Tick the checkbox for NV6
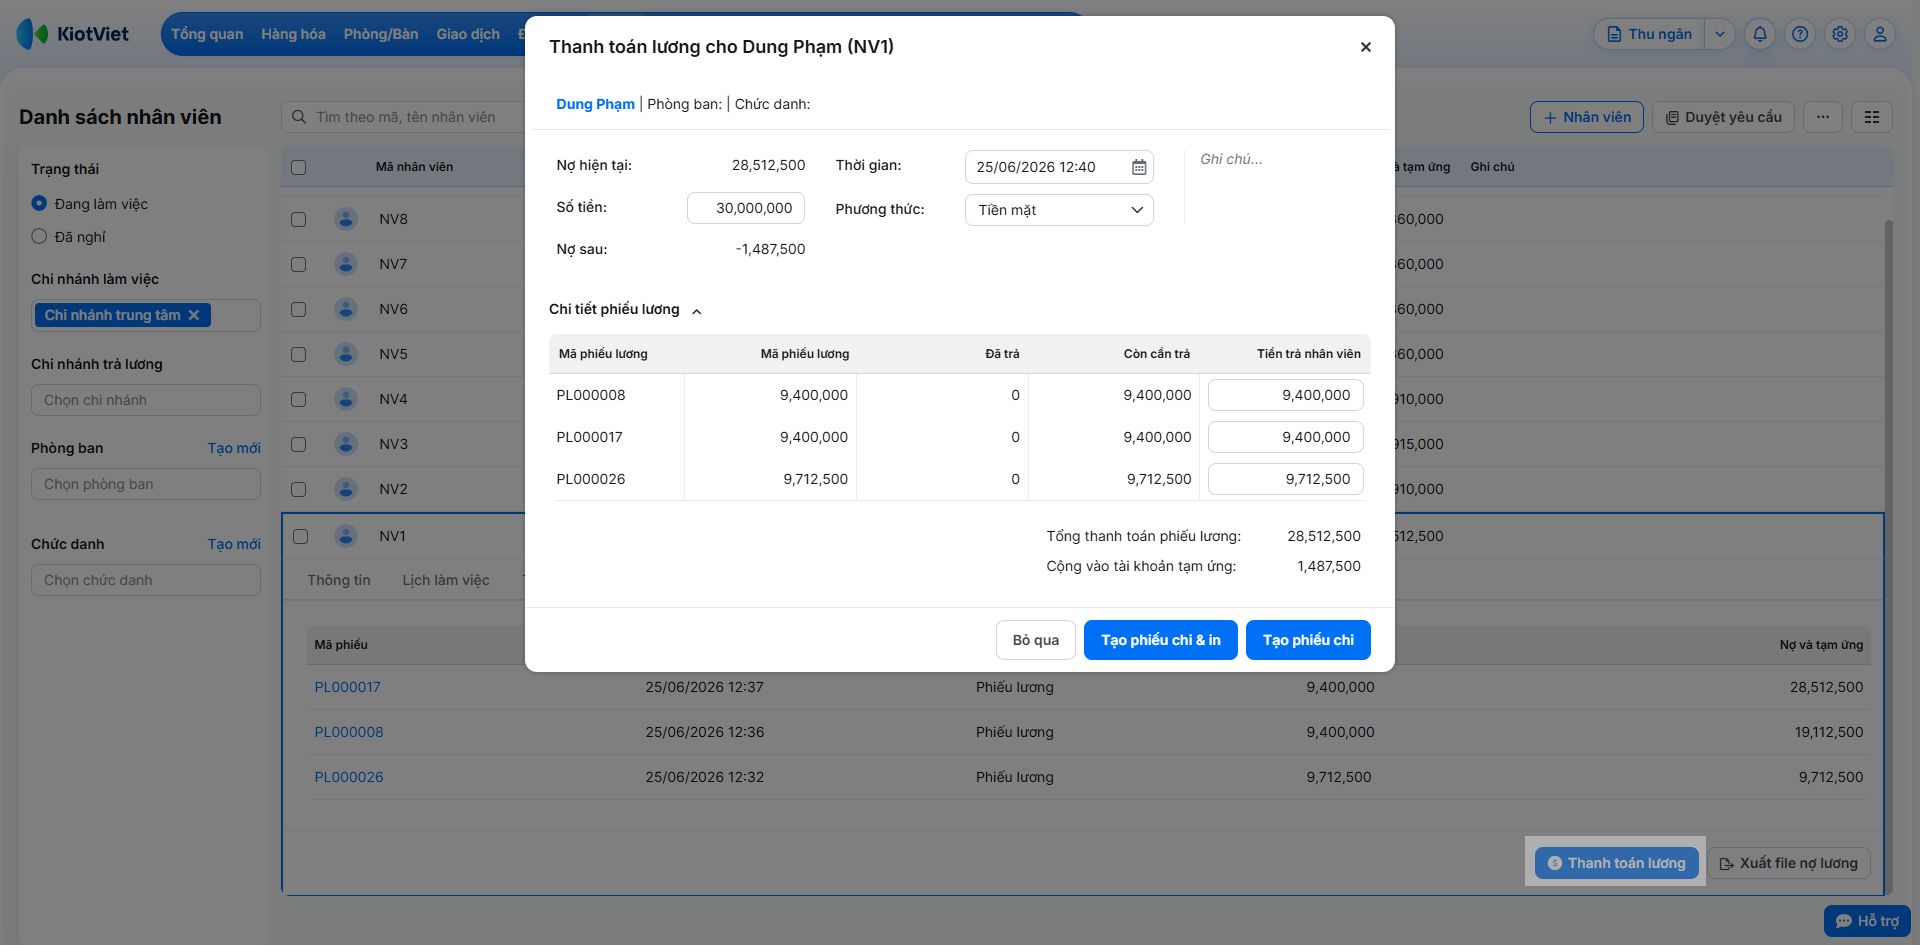Screen dimensions: 1920x945 point(298,309)
